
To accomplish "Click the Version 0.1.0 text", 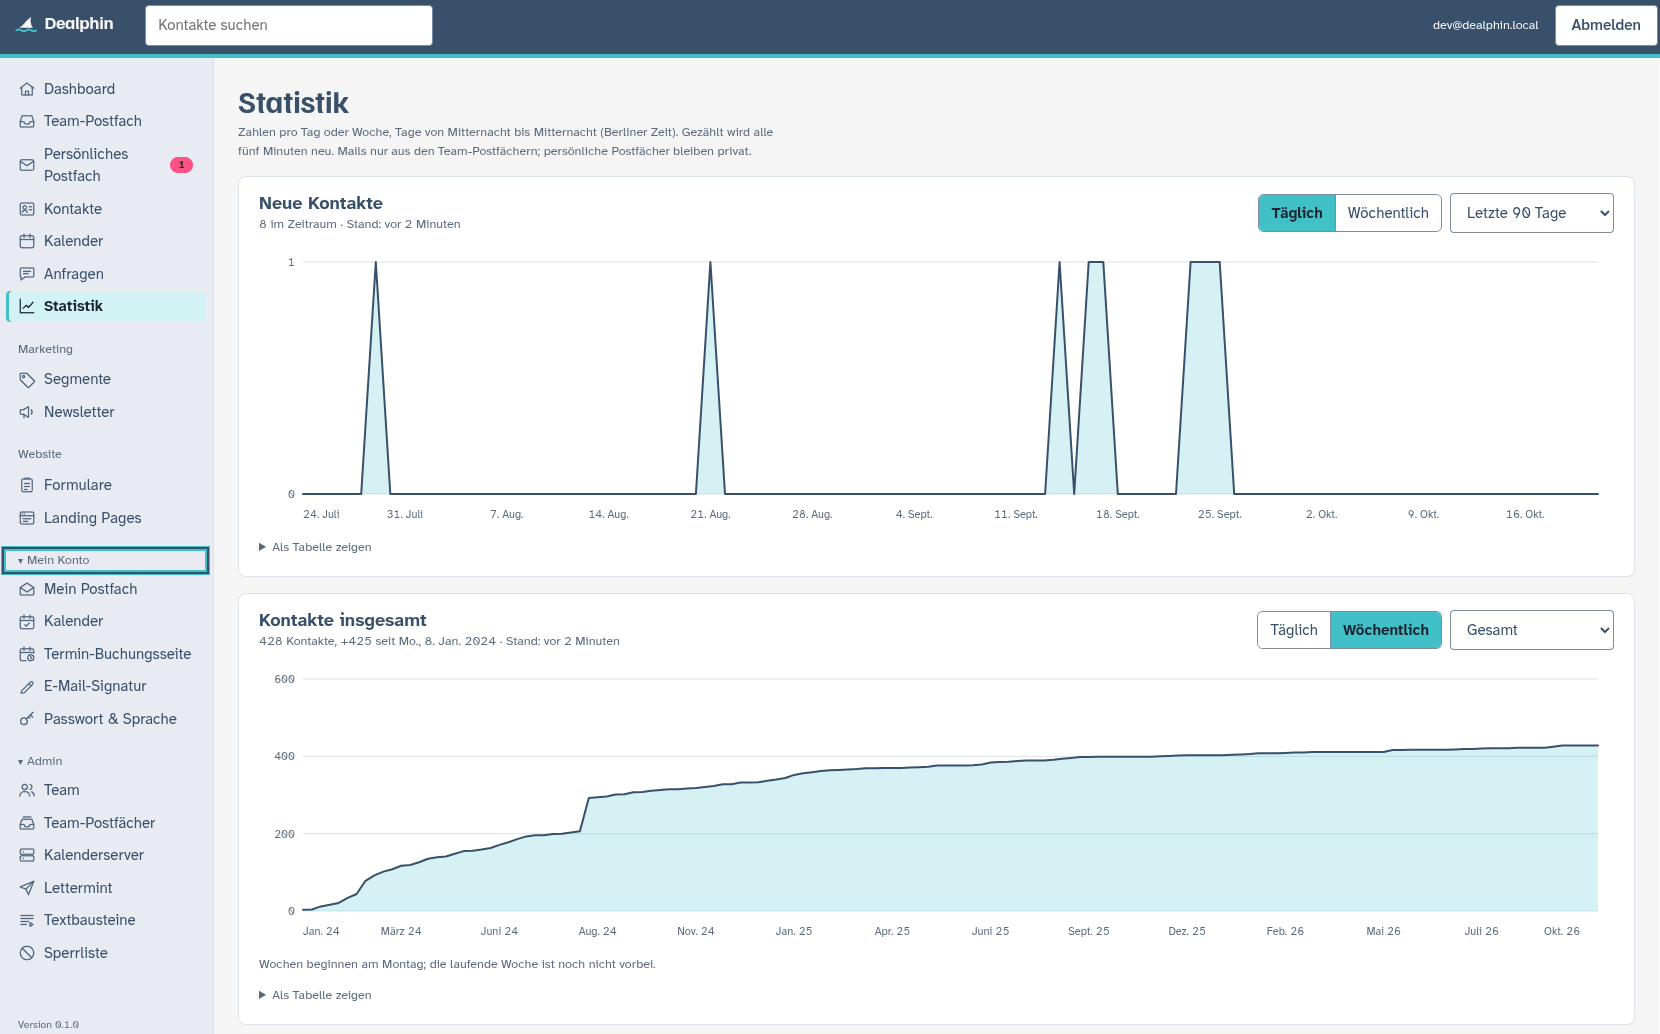I will (48, 1024).
